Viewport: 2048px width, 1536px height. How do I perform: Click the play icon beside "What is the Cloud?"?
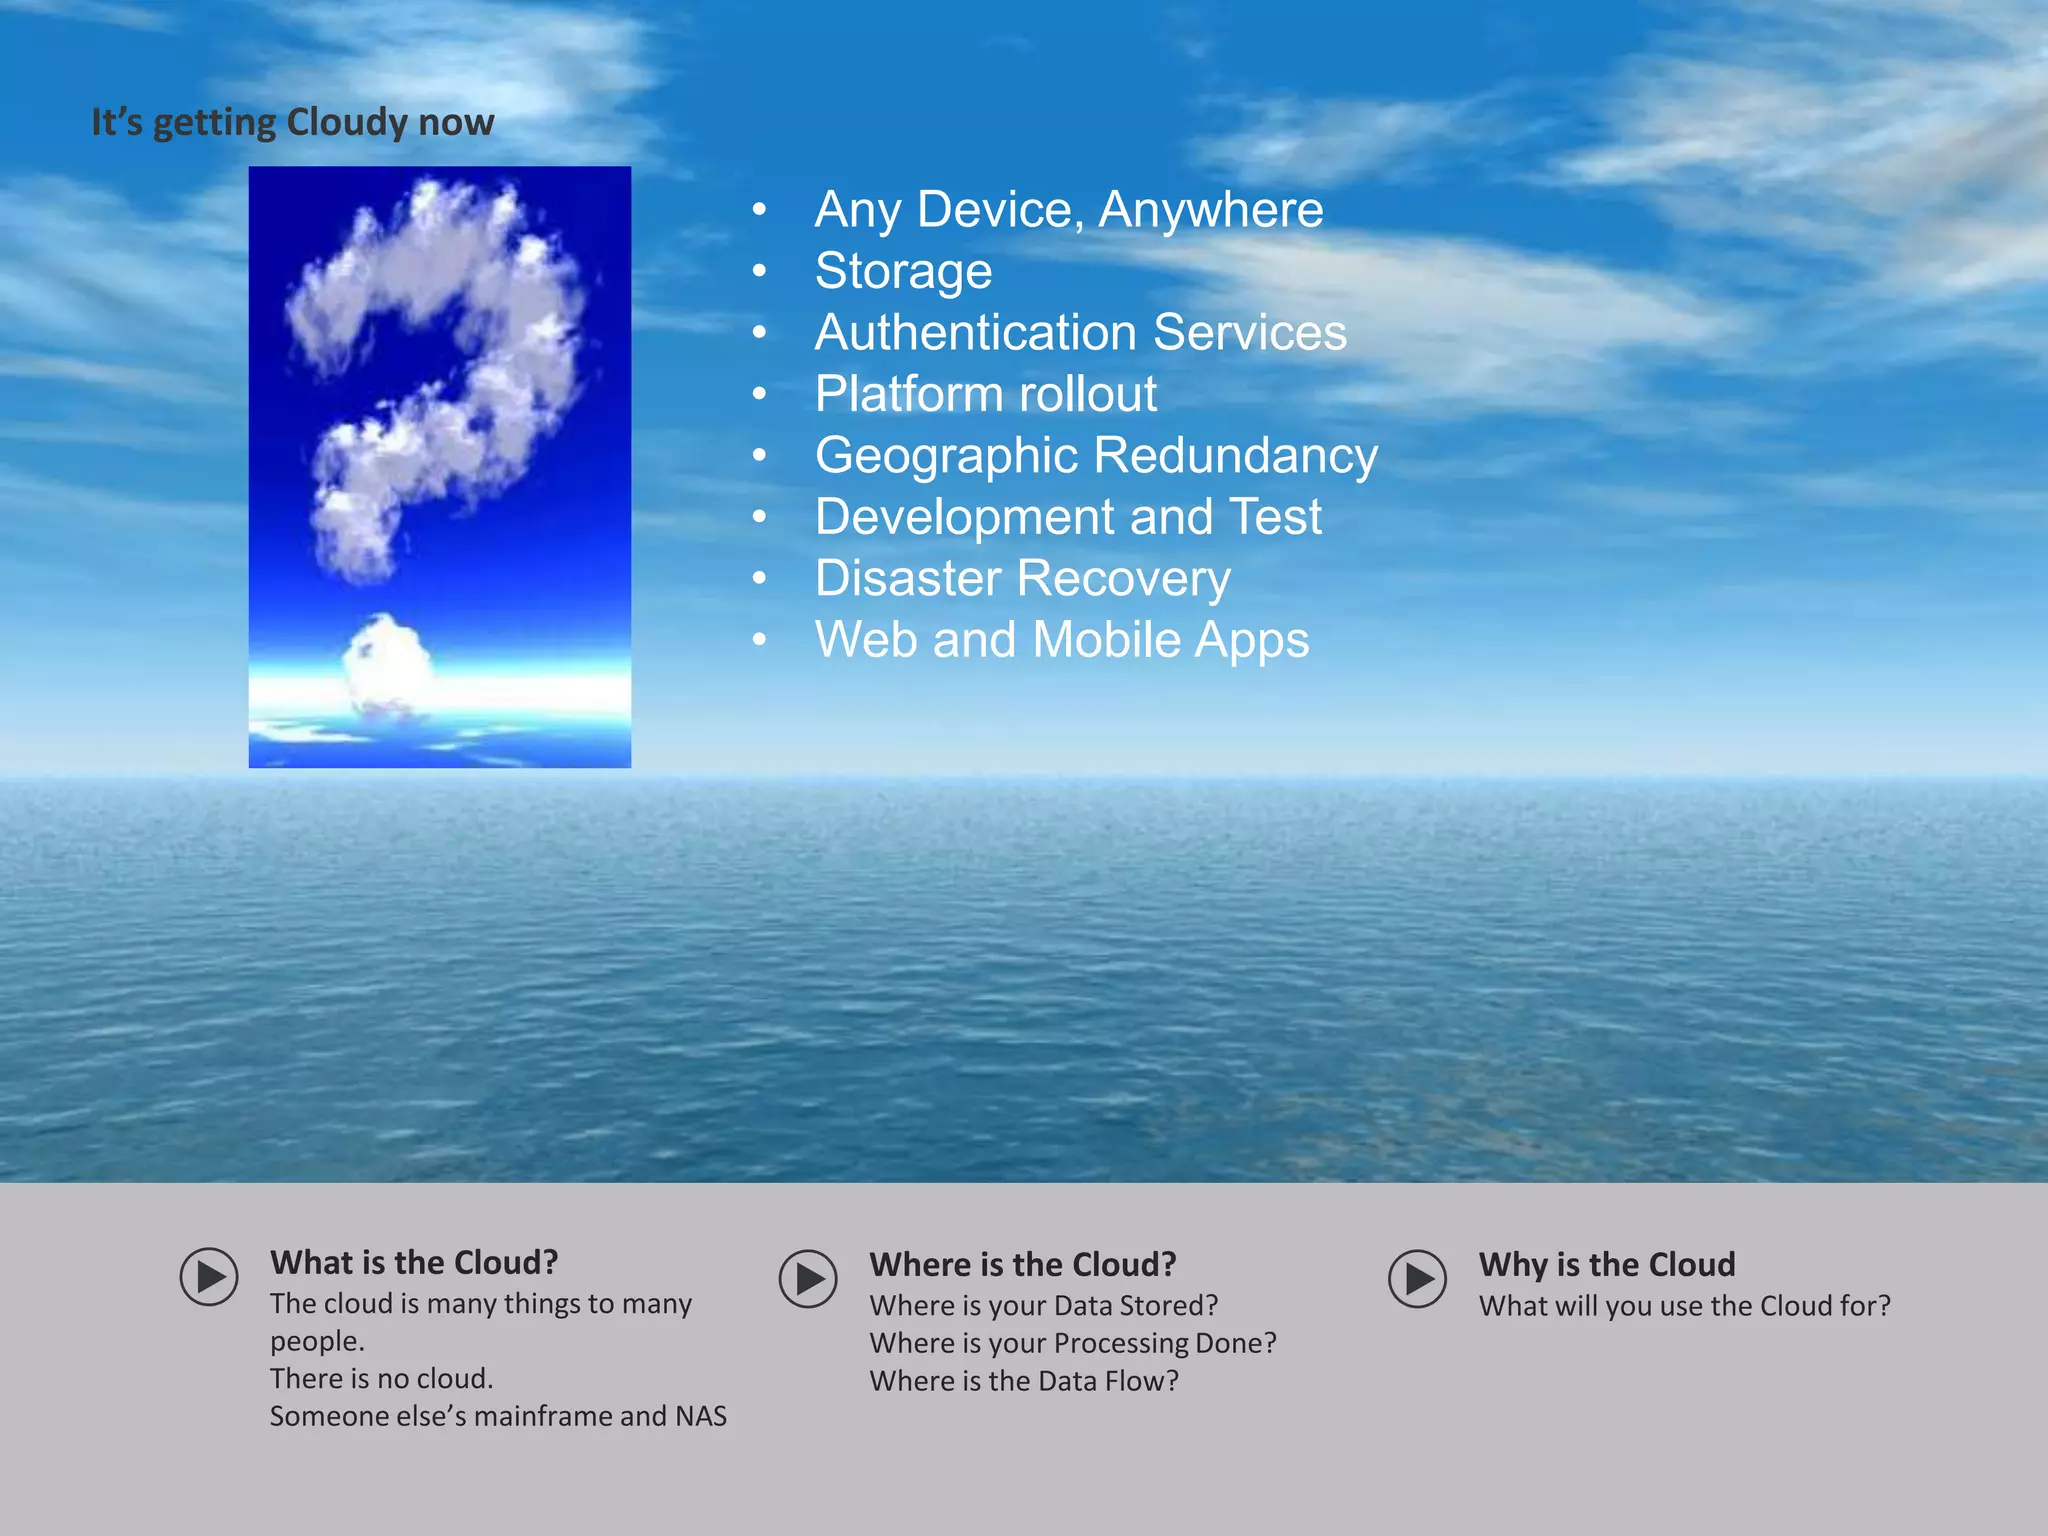(x=209, y=1276)
